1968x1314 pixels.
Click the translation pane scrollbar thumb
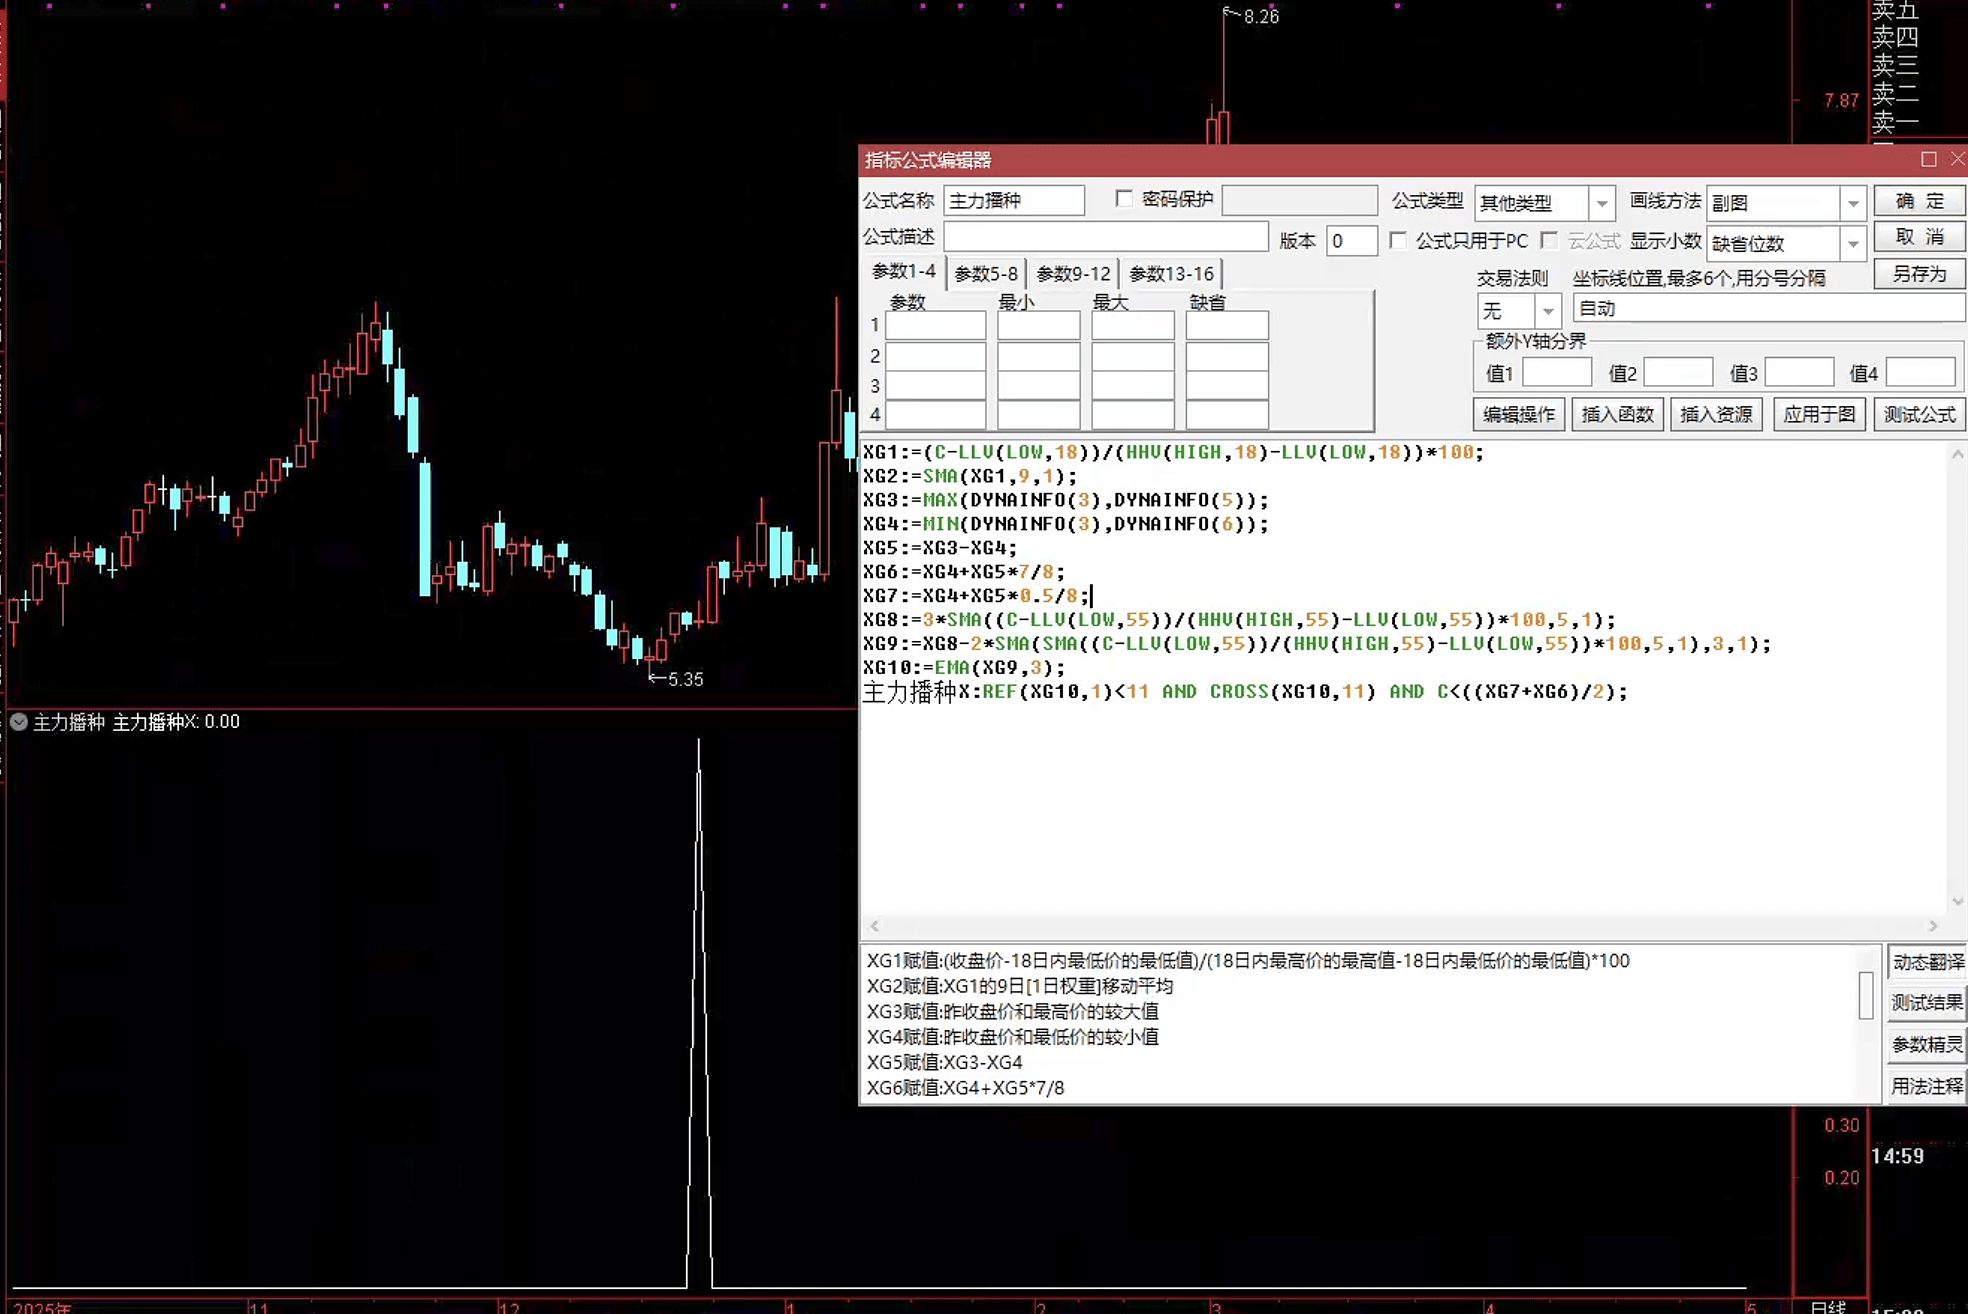coord(1866,995)
